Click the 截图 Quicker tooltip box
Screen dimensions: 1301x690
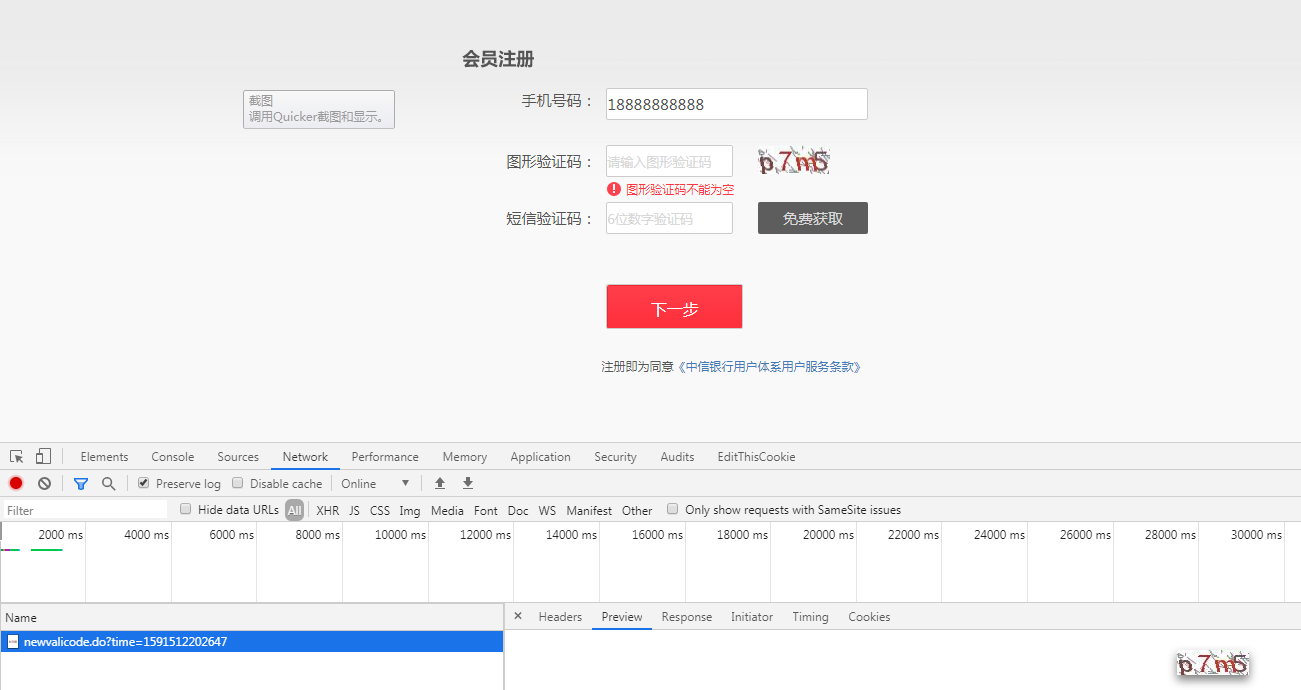click(x=319, y=109)
